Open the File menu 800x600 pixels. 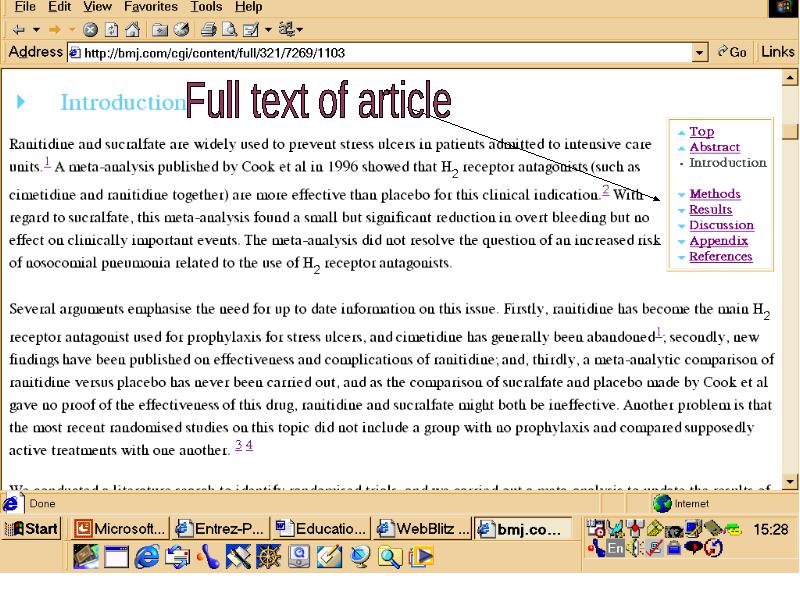(25, 7)
